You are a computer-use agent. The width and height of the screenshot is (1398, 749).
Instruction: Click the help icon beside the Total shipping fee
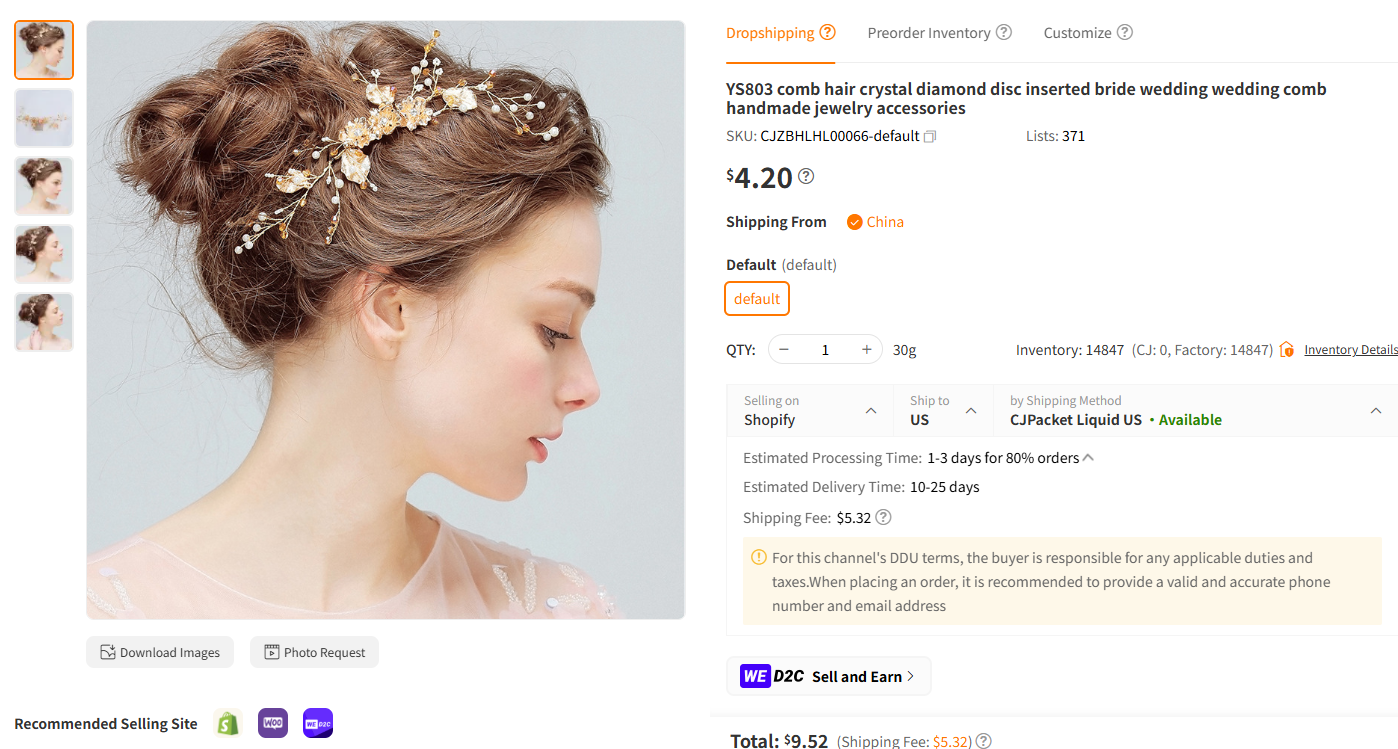(983, 740)
